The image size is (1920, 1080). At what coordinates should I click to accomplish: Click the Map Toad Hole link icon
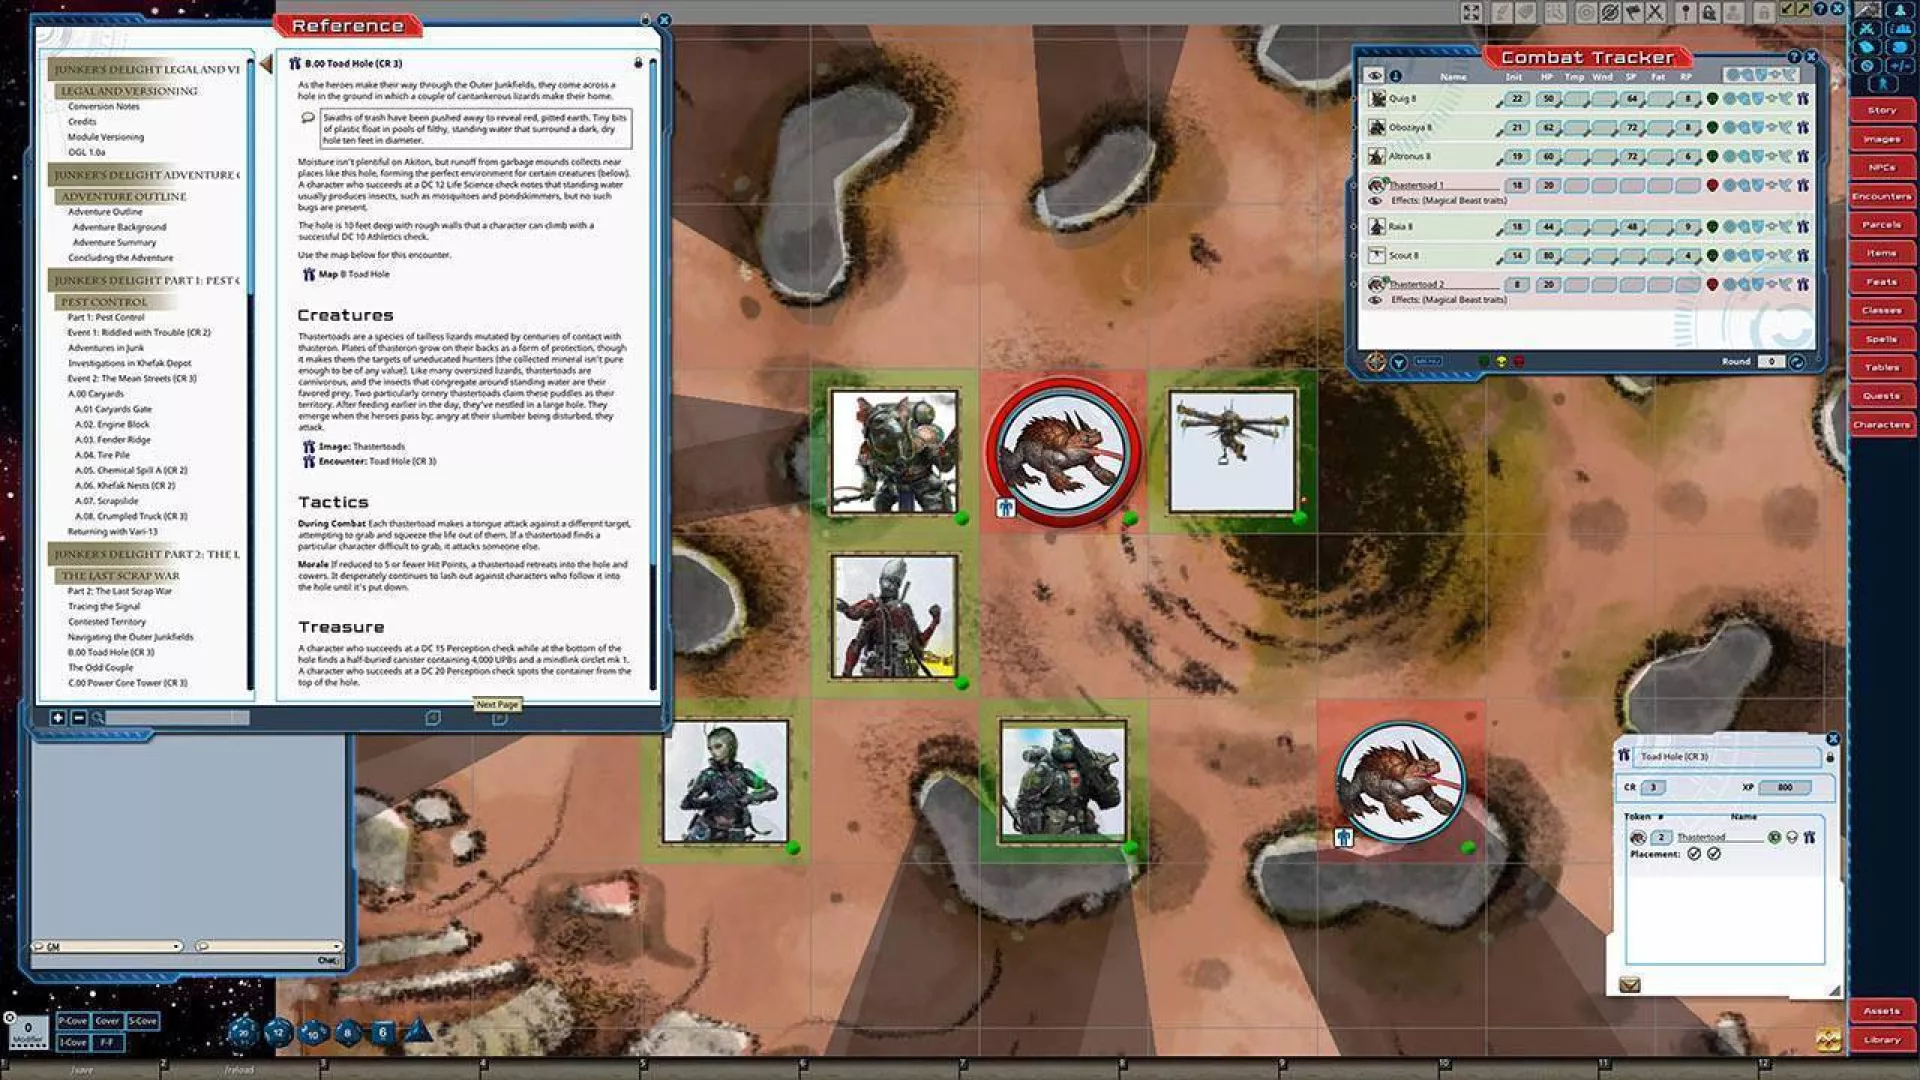(x=309, y=274)
